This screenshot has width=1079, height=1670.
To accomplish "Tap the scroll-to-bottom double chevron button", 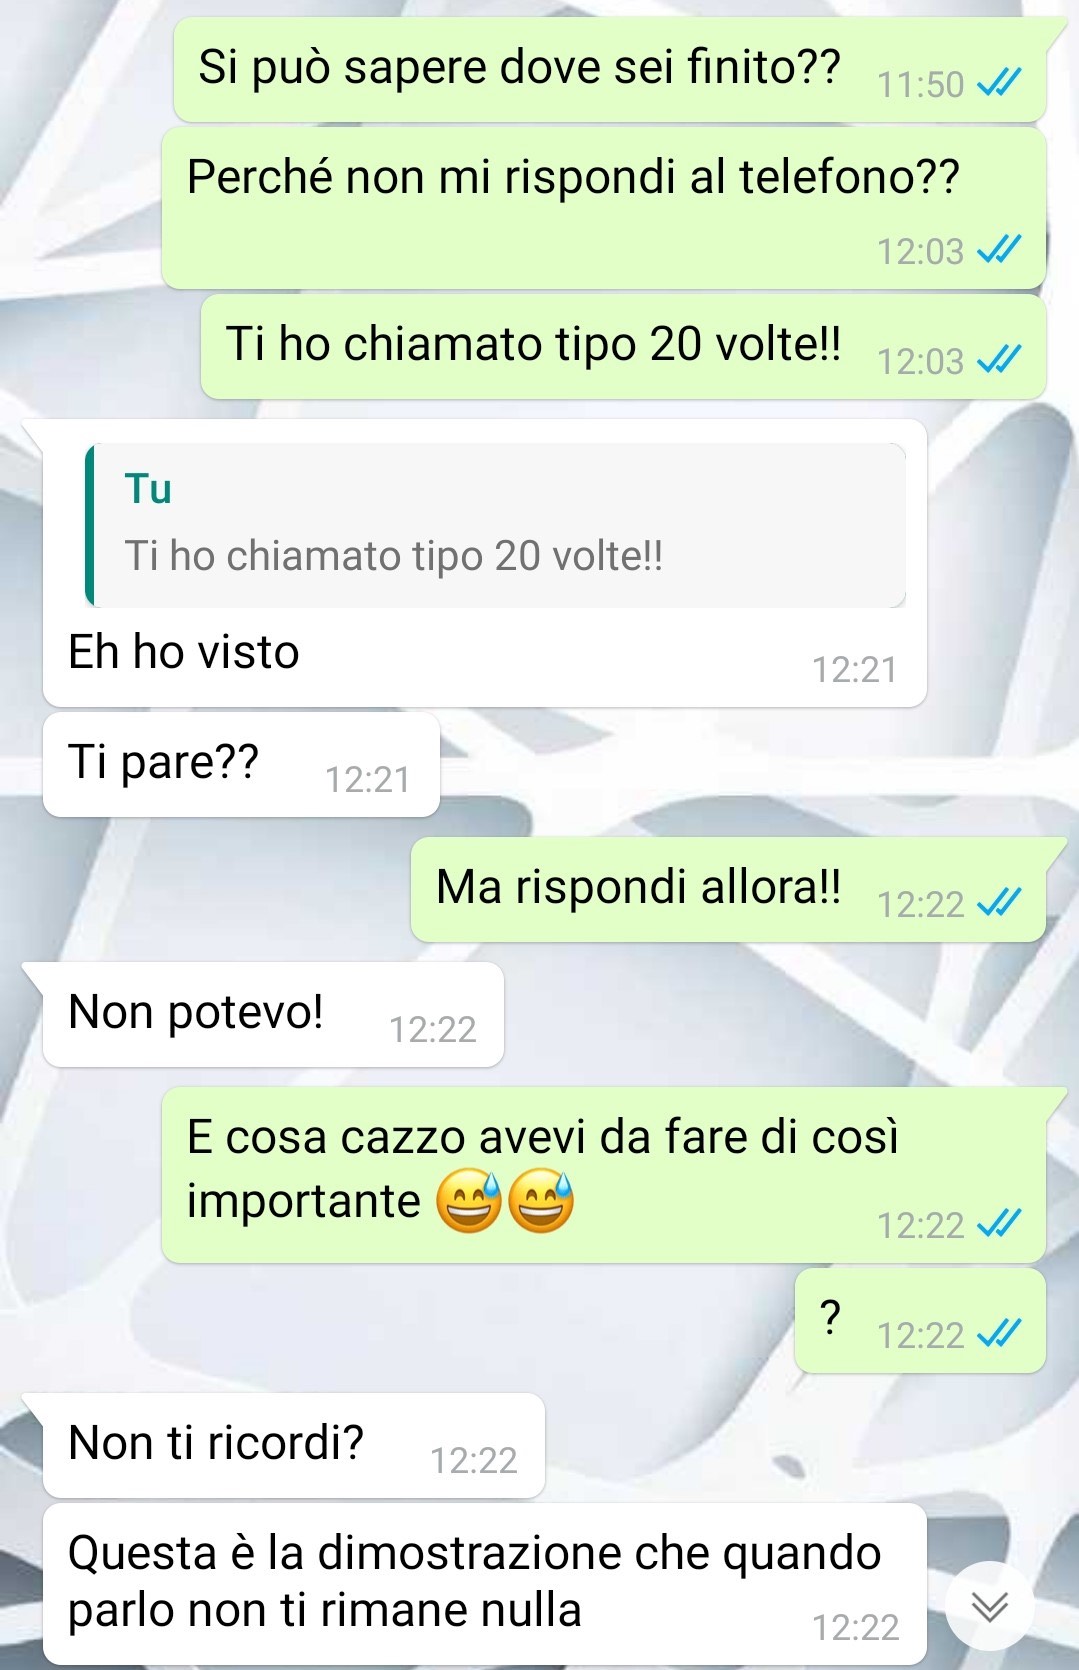I will point(990,1605).
